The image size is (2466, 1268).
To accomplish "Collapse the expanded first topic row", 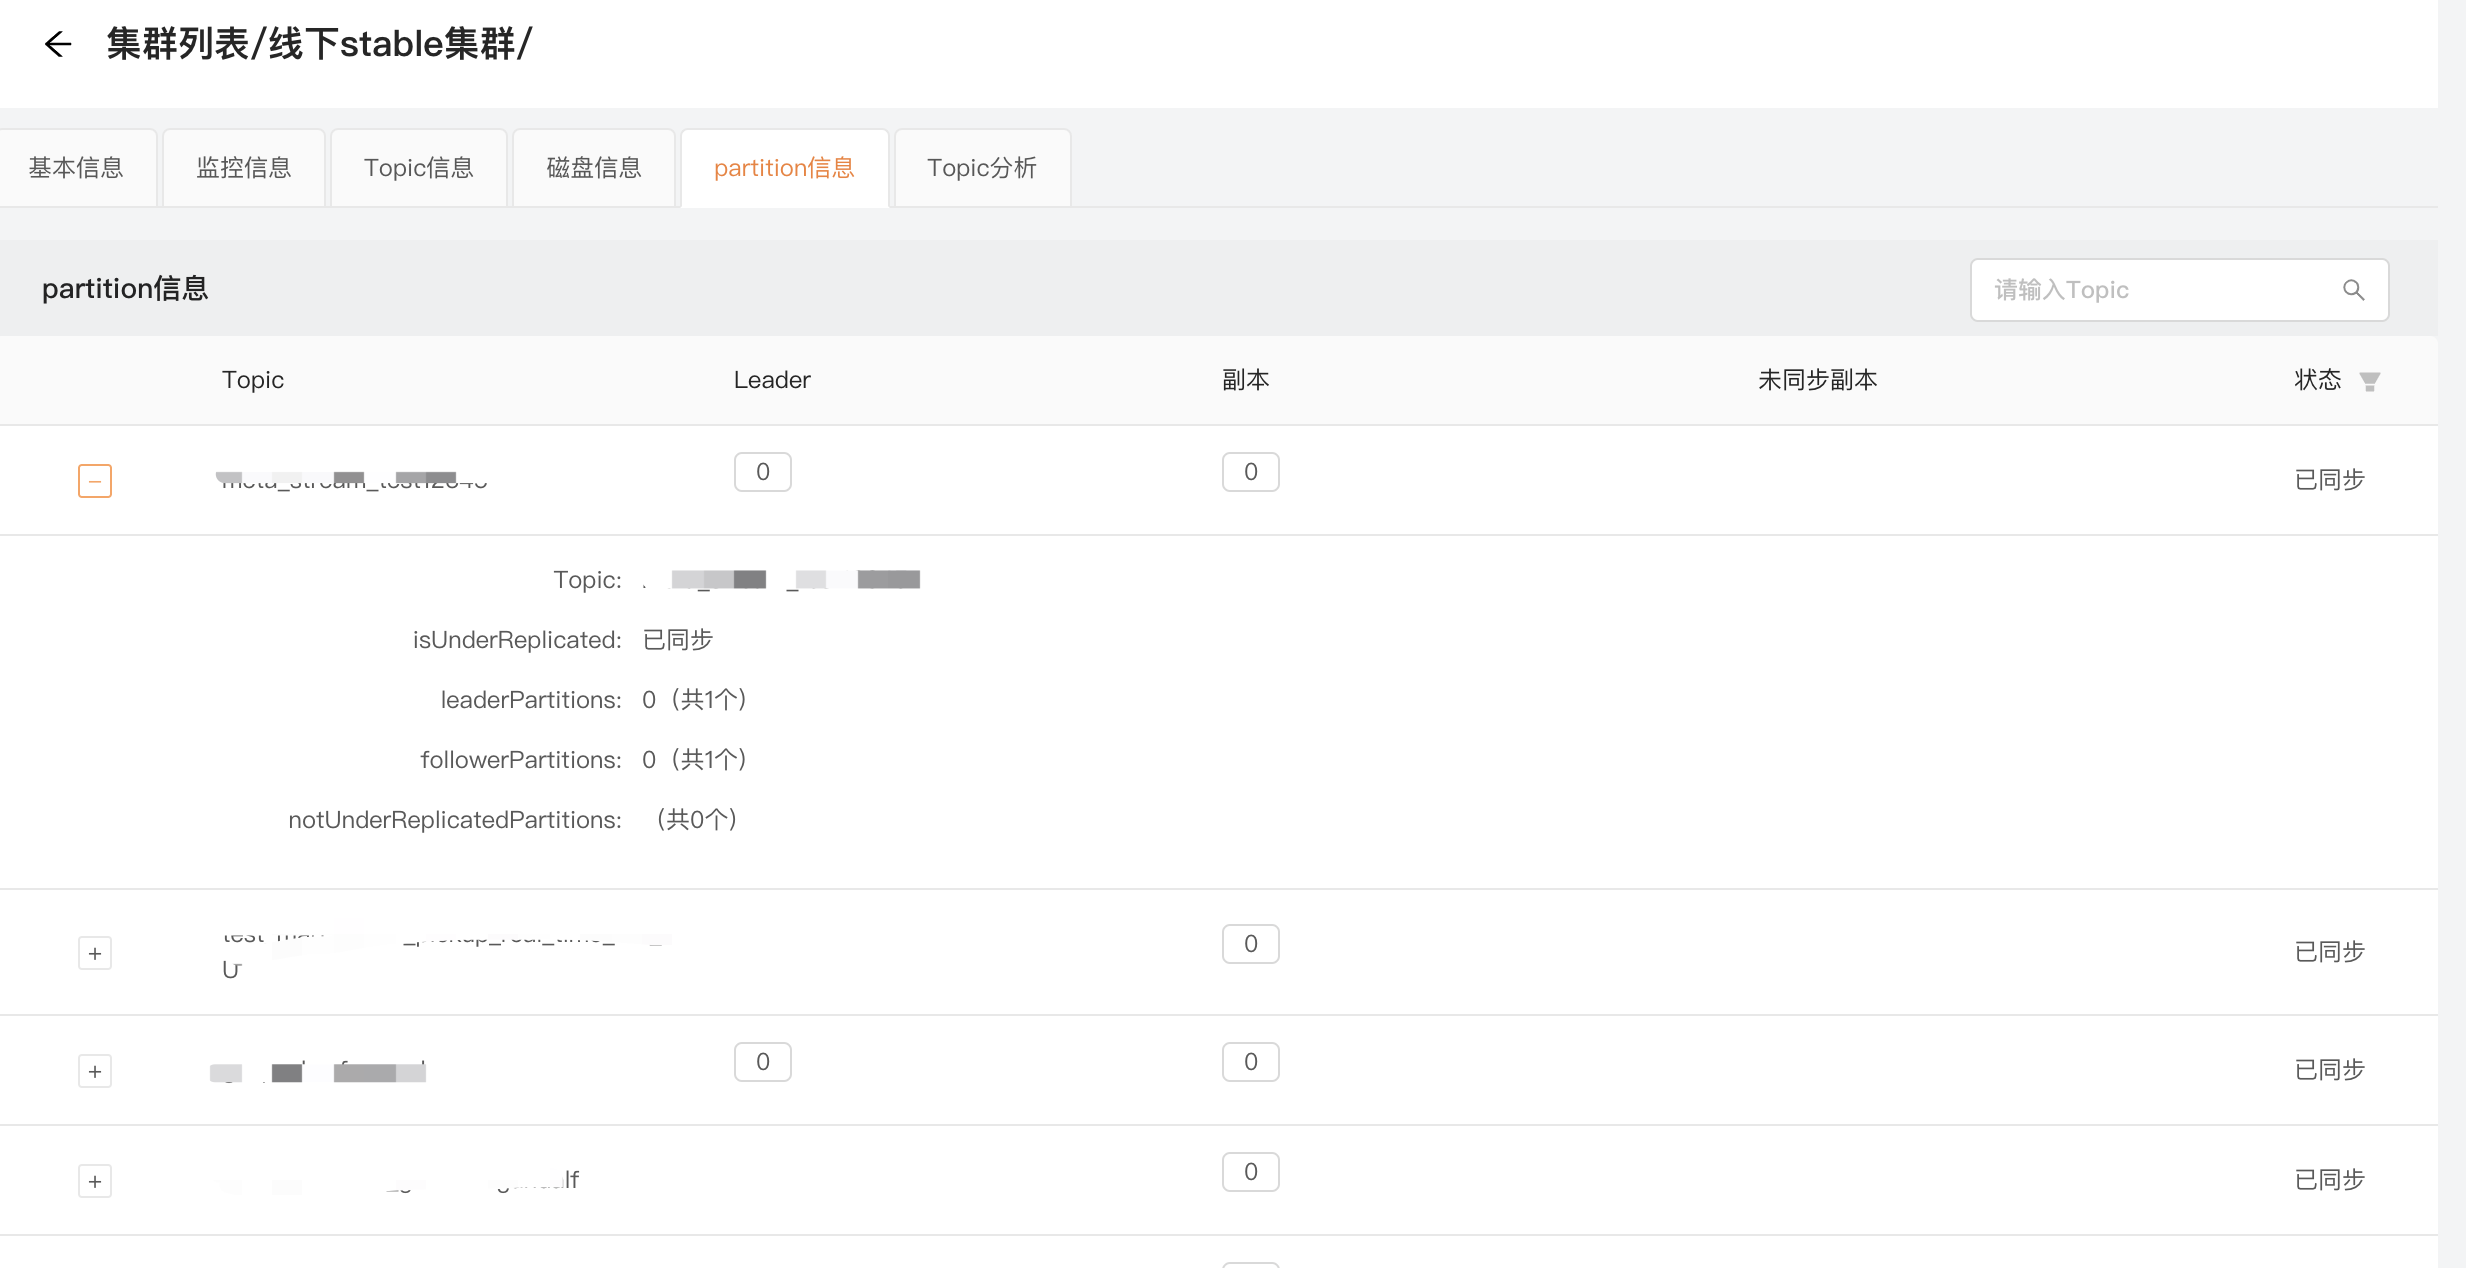I will click(x=95, y=481).
